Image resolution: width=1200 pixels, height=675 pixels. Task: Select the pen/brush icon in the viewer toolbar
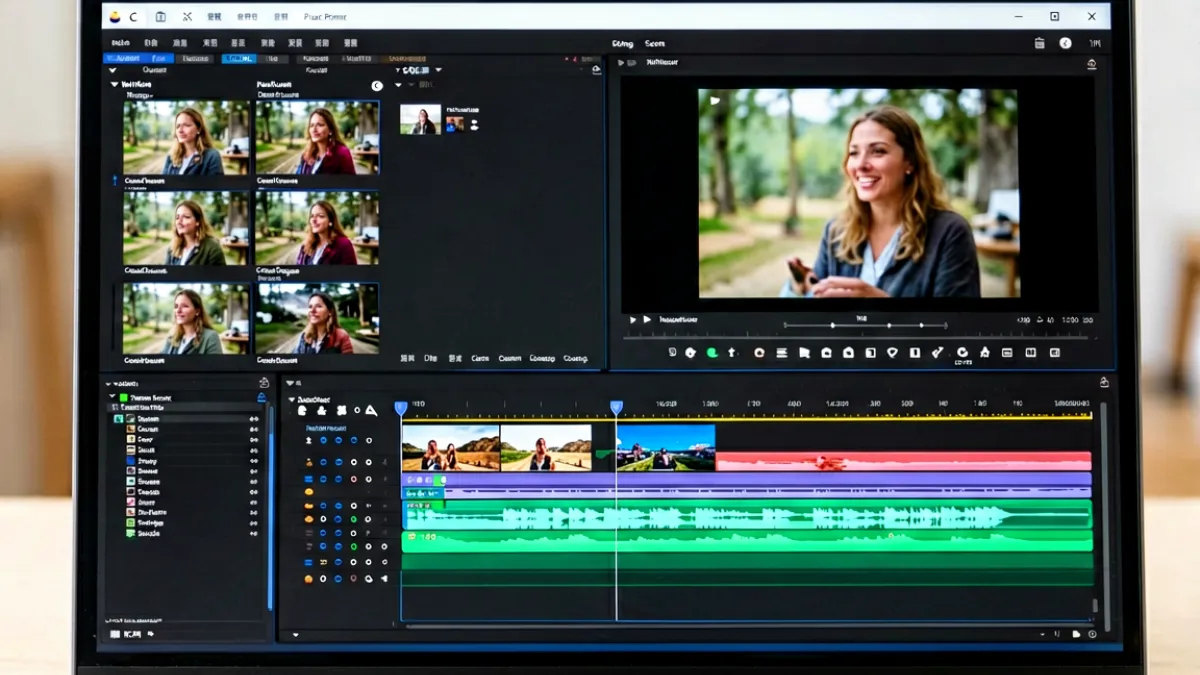pos(938,352)
